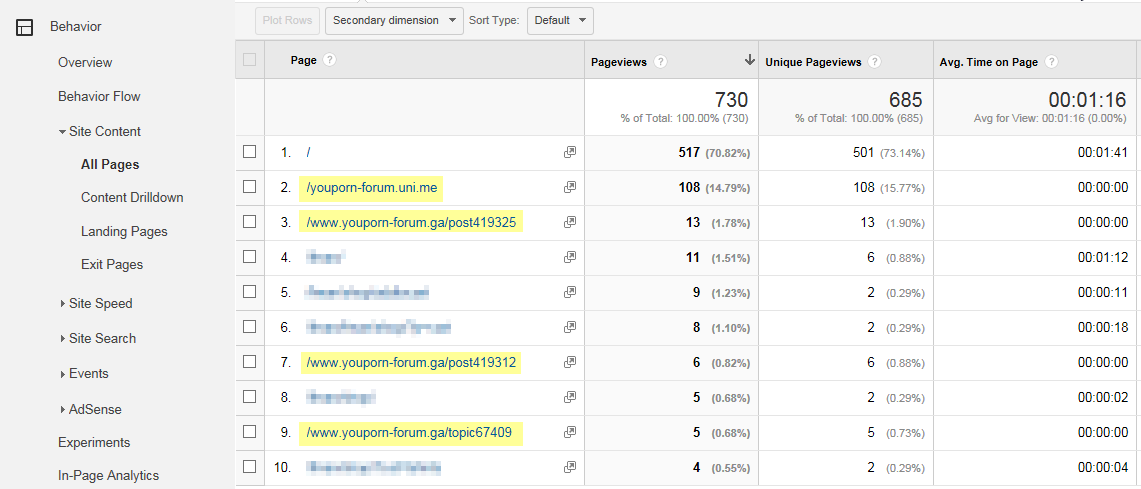Image resolution: width=1141 pixels, height=489 pixels.
Task: Check the topic67409 row checkbox
Action: [250, 431]
